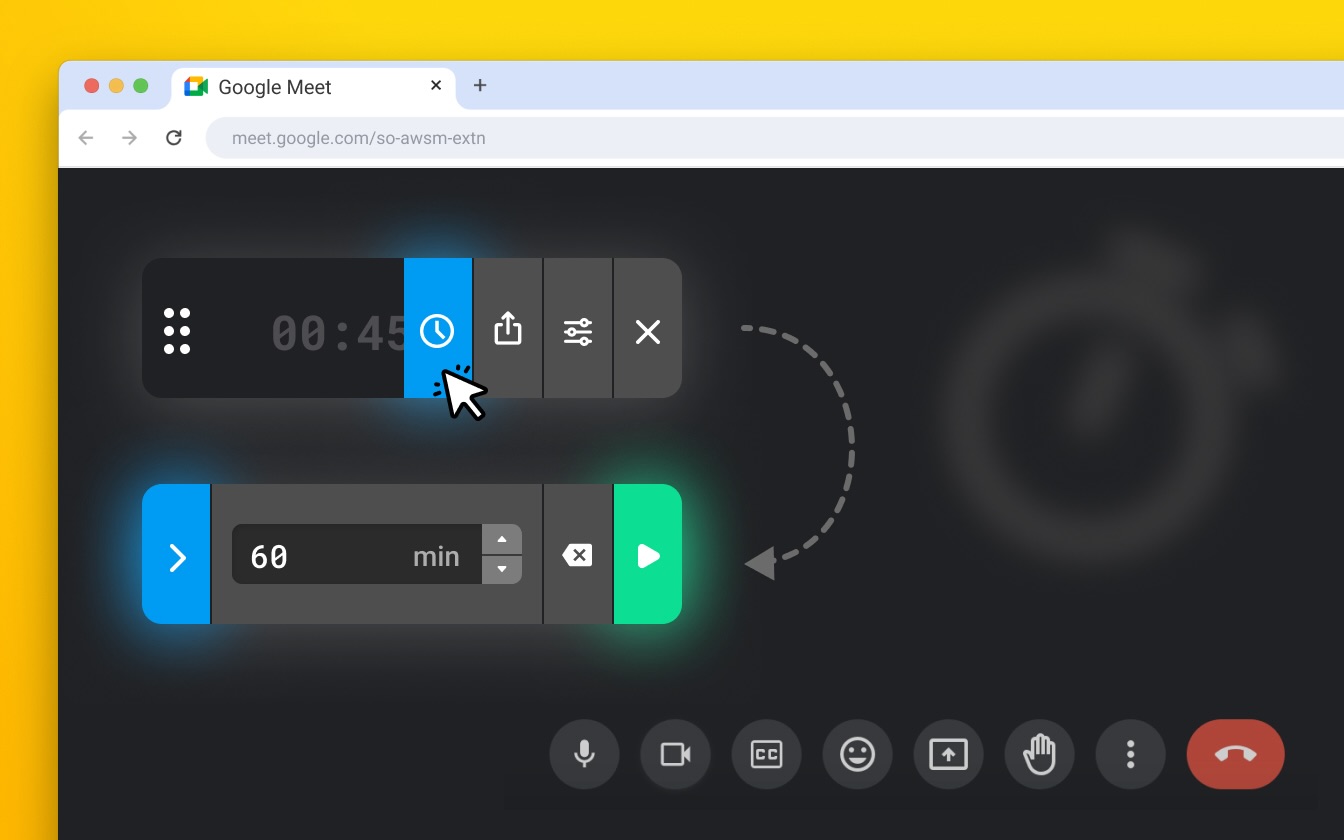
Task: Select the Google Meet browser tab
Action: (275, 87)
